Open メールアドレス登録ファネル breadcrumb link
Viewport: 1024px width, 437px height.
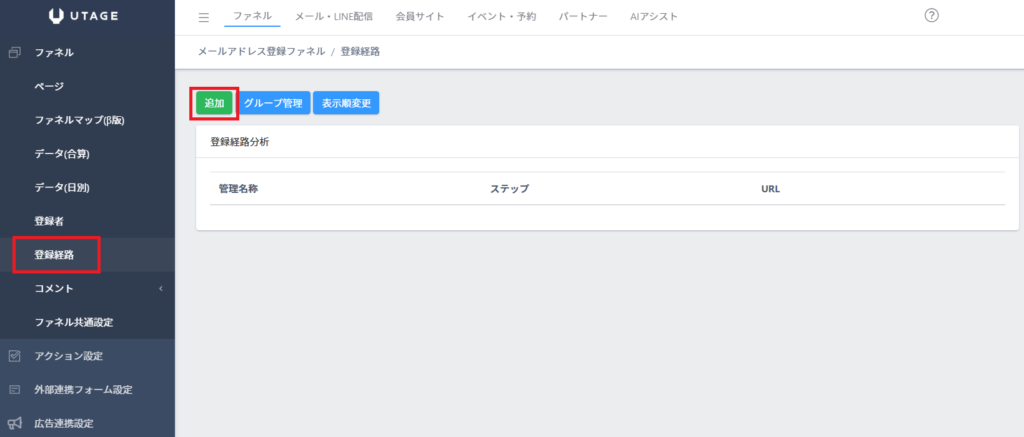click(261, 51)
